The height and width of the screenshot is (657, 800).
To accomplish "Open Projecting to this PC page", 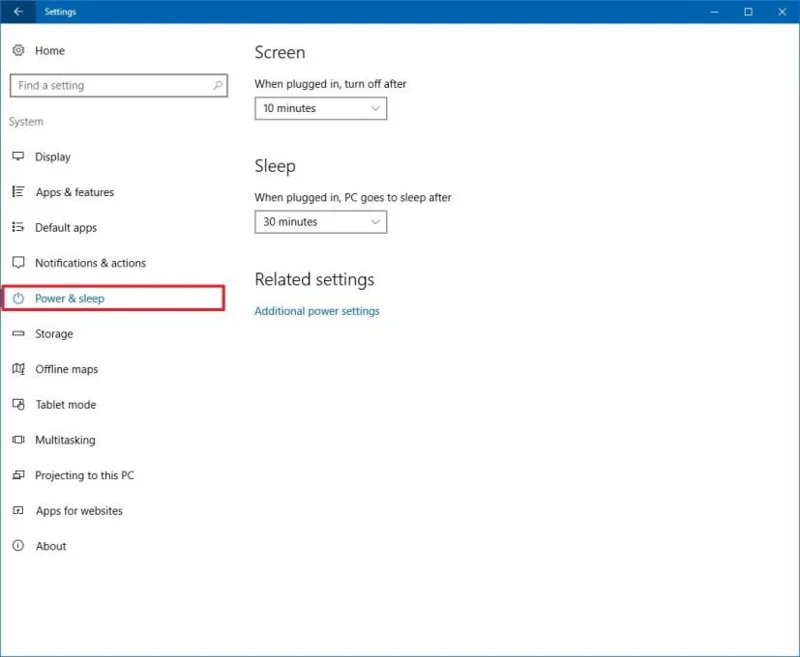I will 85,475.
